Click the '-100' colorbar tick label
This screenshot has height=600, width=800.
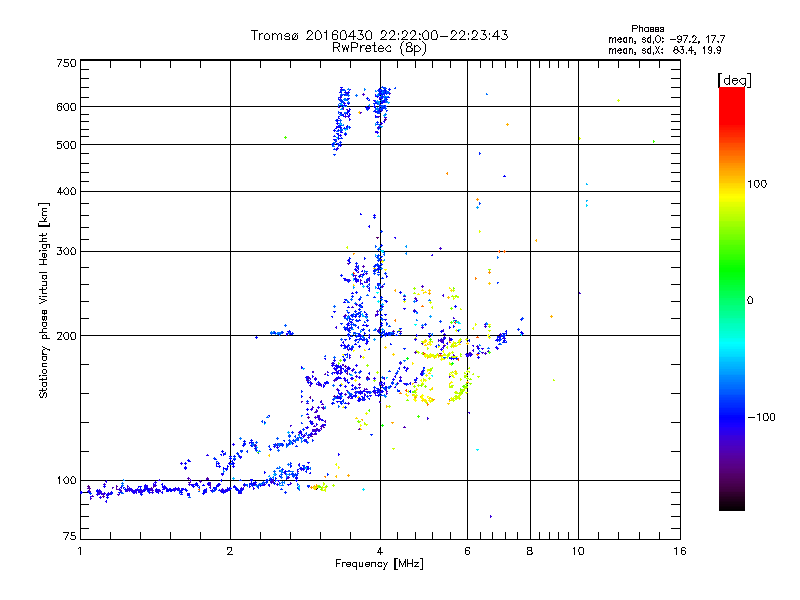click(x=761, y=417)
